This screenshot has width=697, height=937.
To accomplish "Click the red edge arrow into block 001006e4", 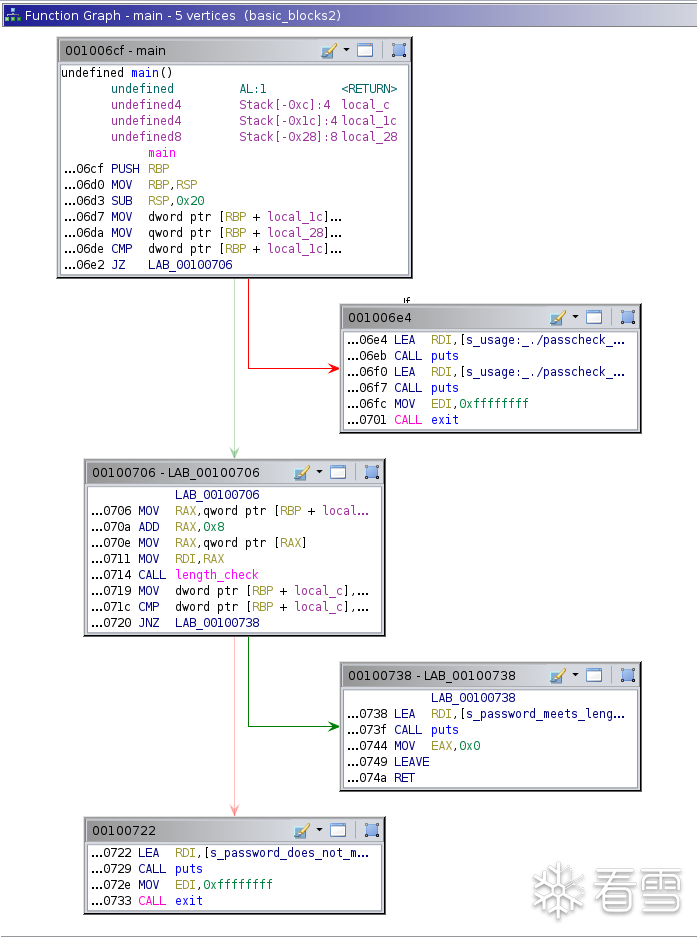I will [x=333, y=368].
